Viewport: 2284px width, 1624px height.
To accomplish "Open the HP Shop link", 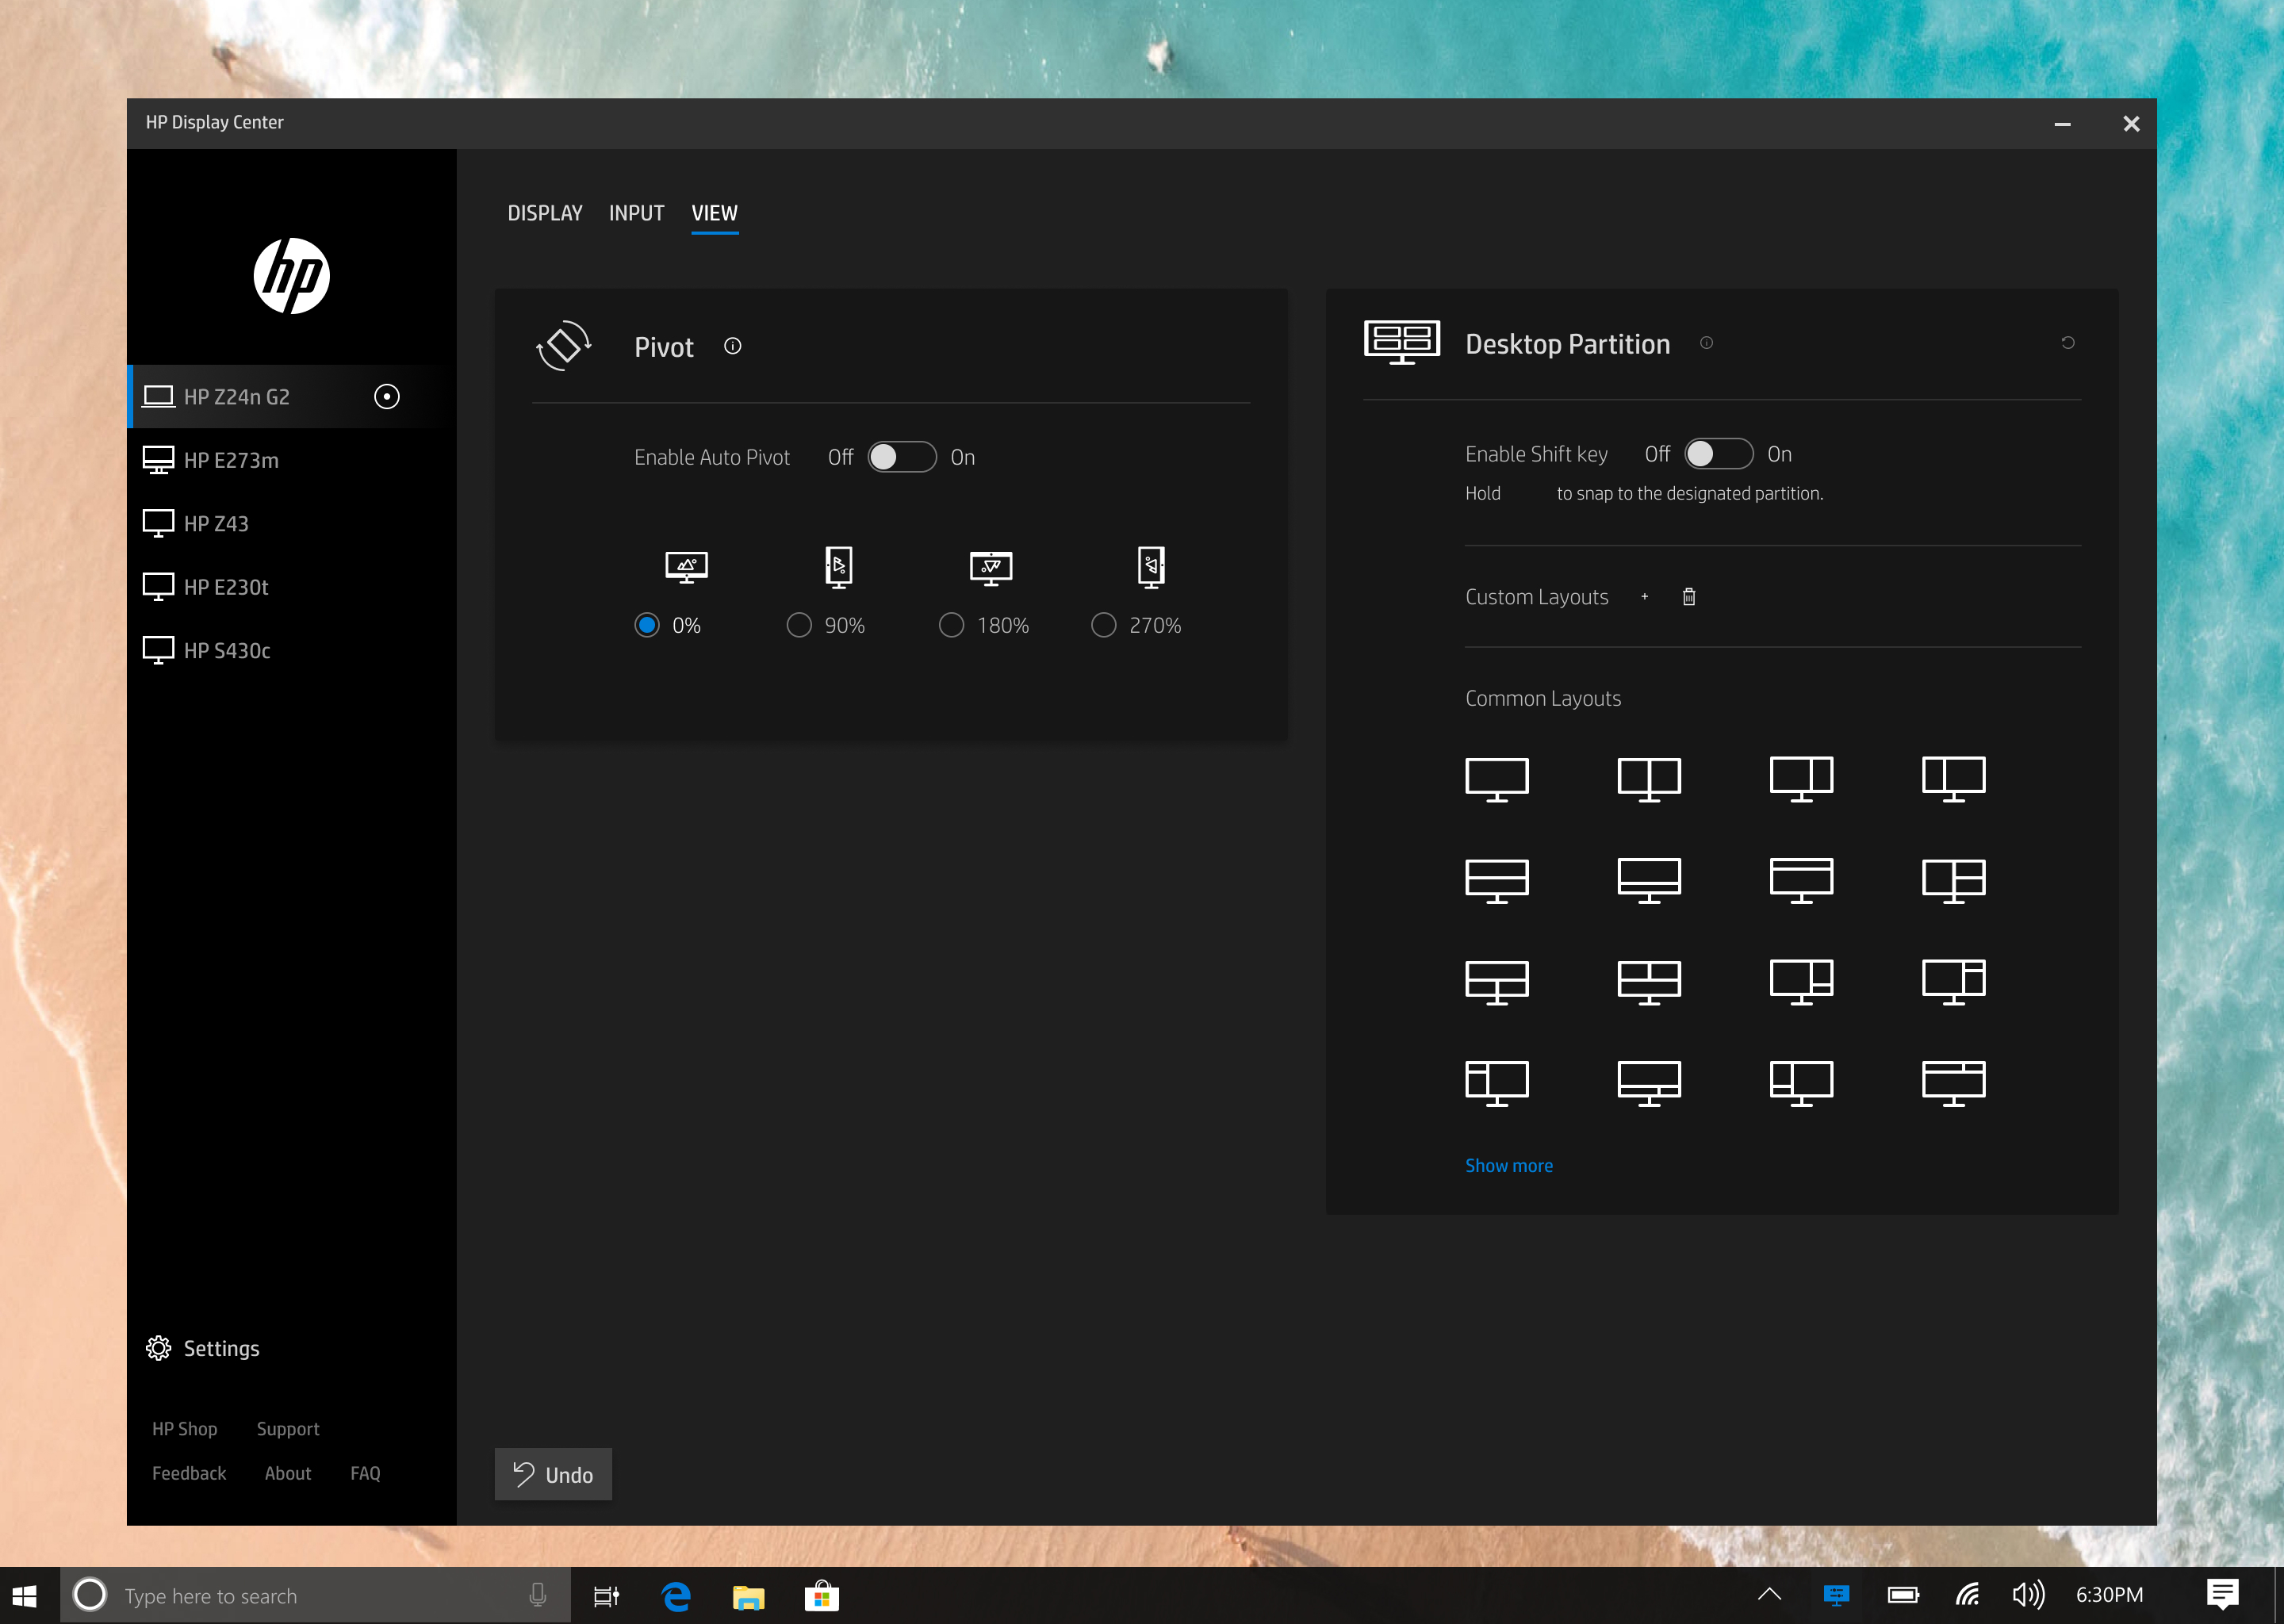I will point(184,1429).
